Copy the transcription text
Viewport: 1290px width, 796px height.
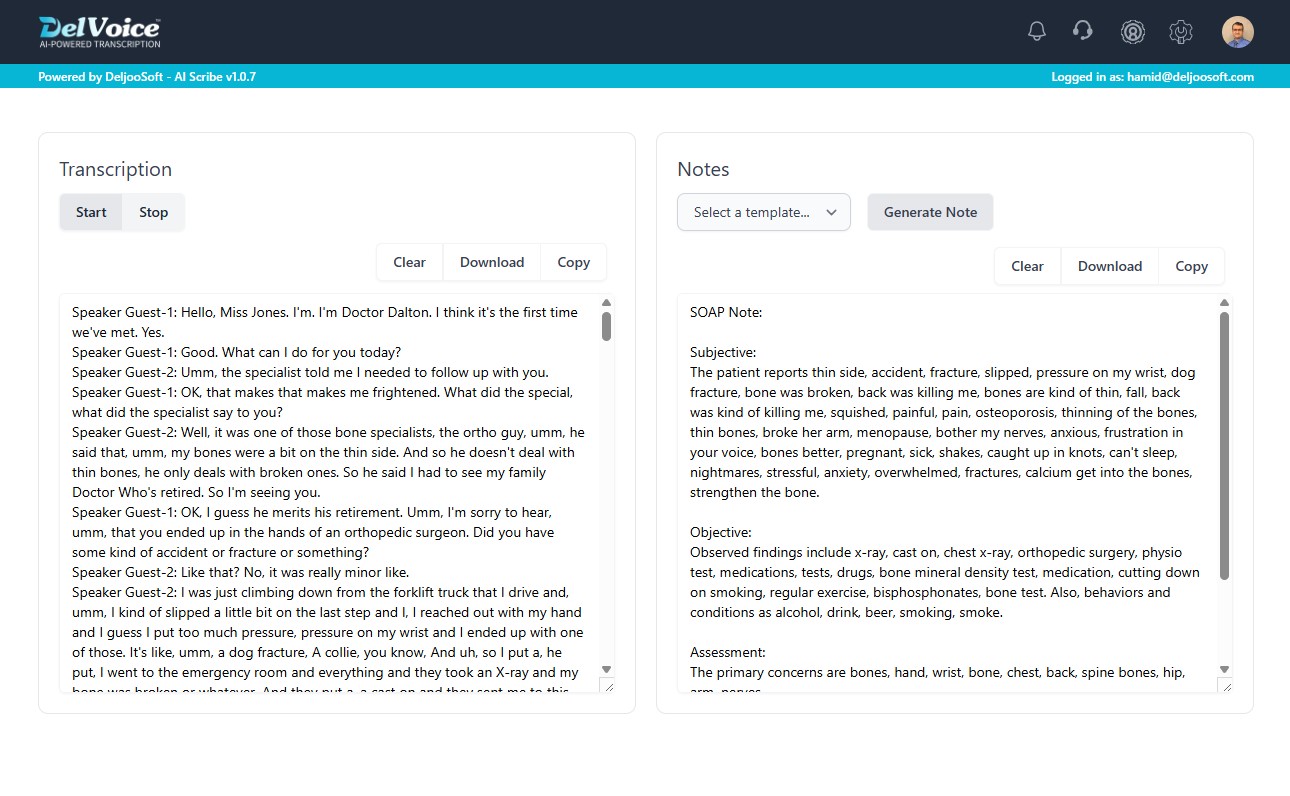point(573,262)
